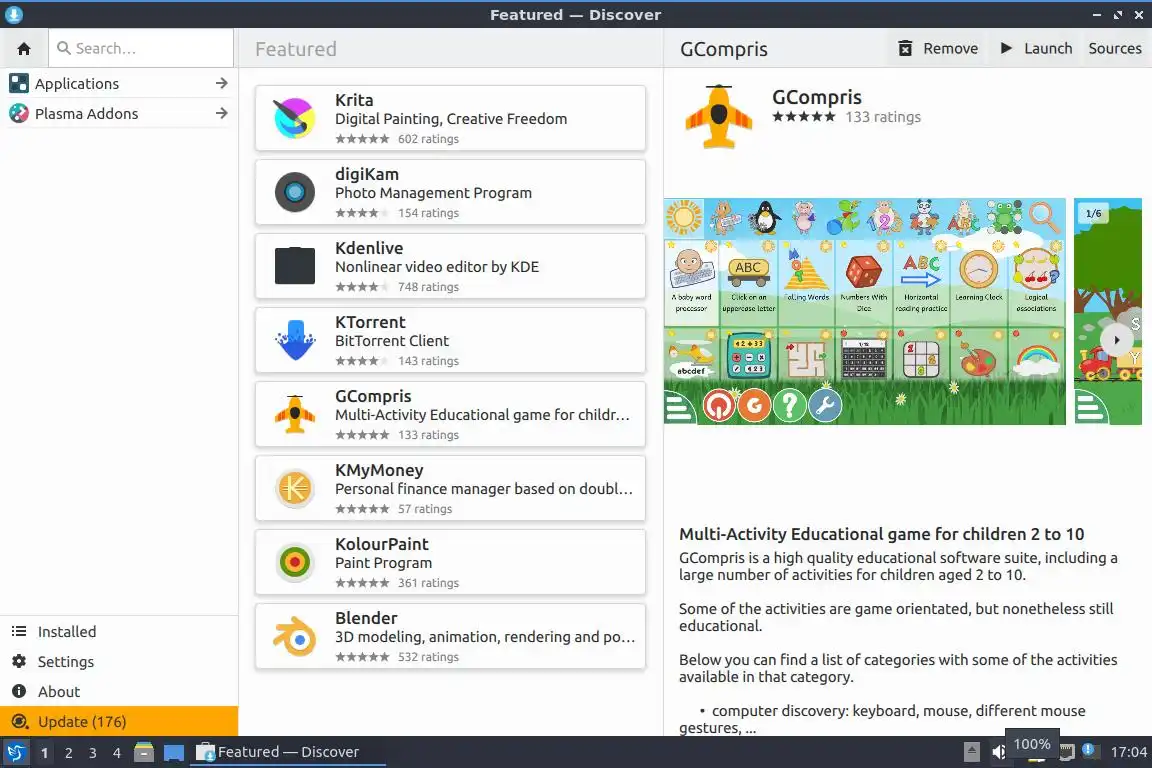
Task: Open the KTorrent download icon
Action: coord(295,340)
